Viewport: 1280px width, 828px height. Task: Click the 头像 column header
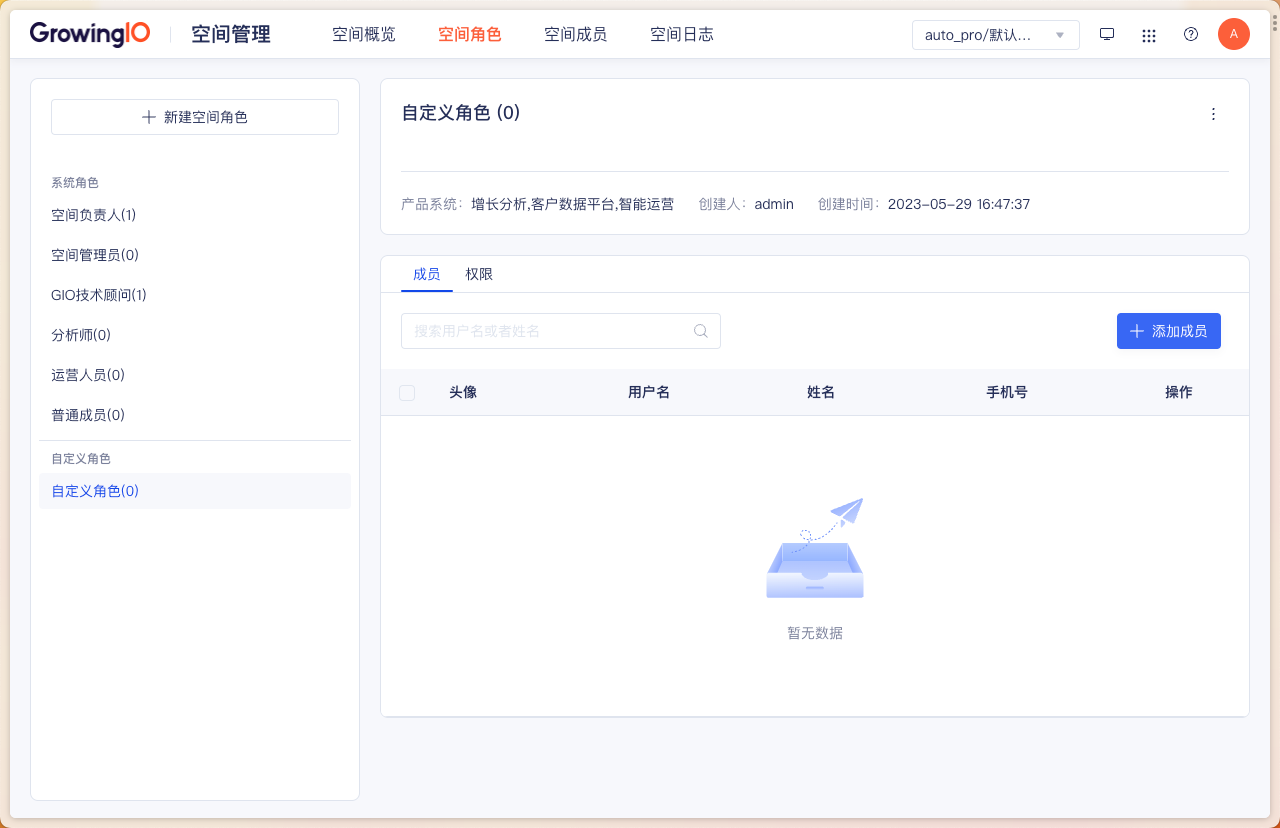point(463,392)
